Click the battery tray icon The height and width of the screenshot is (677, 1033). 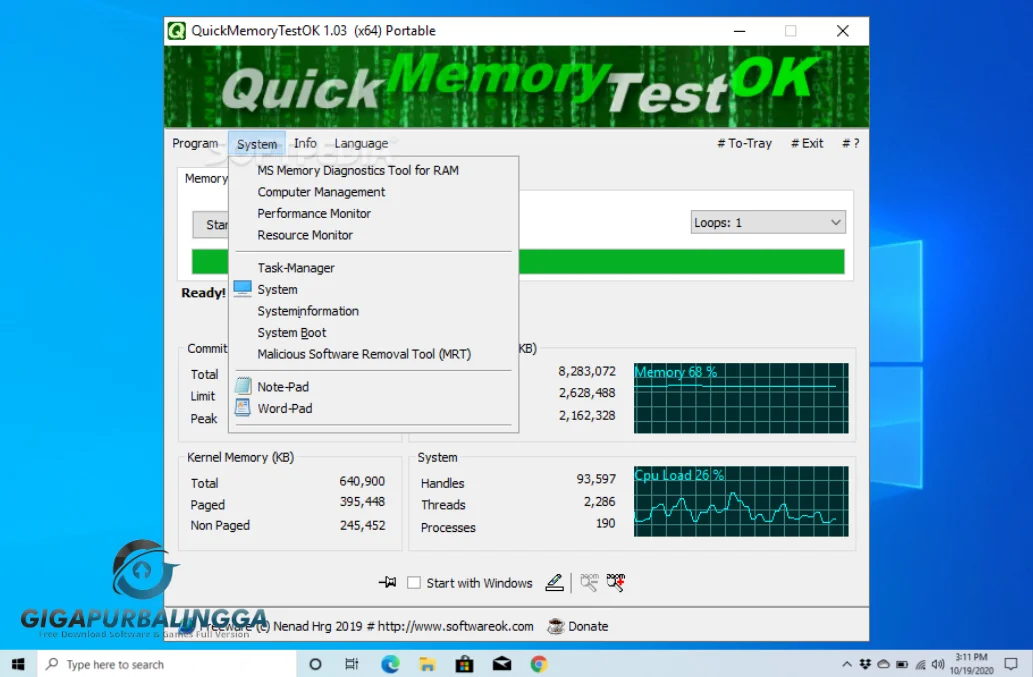point(902,664)
